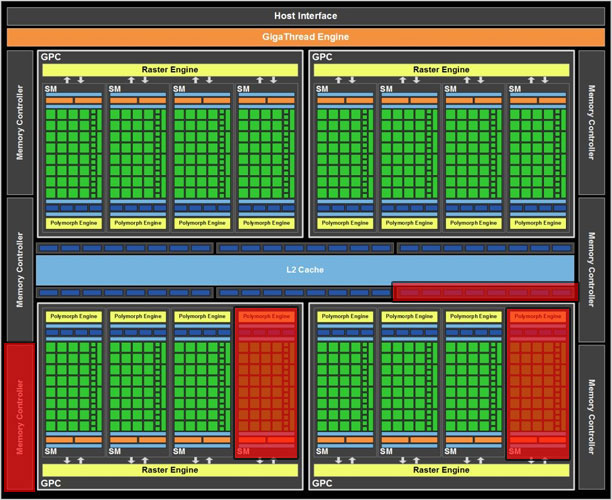Select Raster Engine in the lower-left GPC
612x500 pixels.
(x=170, y=470)
